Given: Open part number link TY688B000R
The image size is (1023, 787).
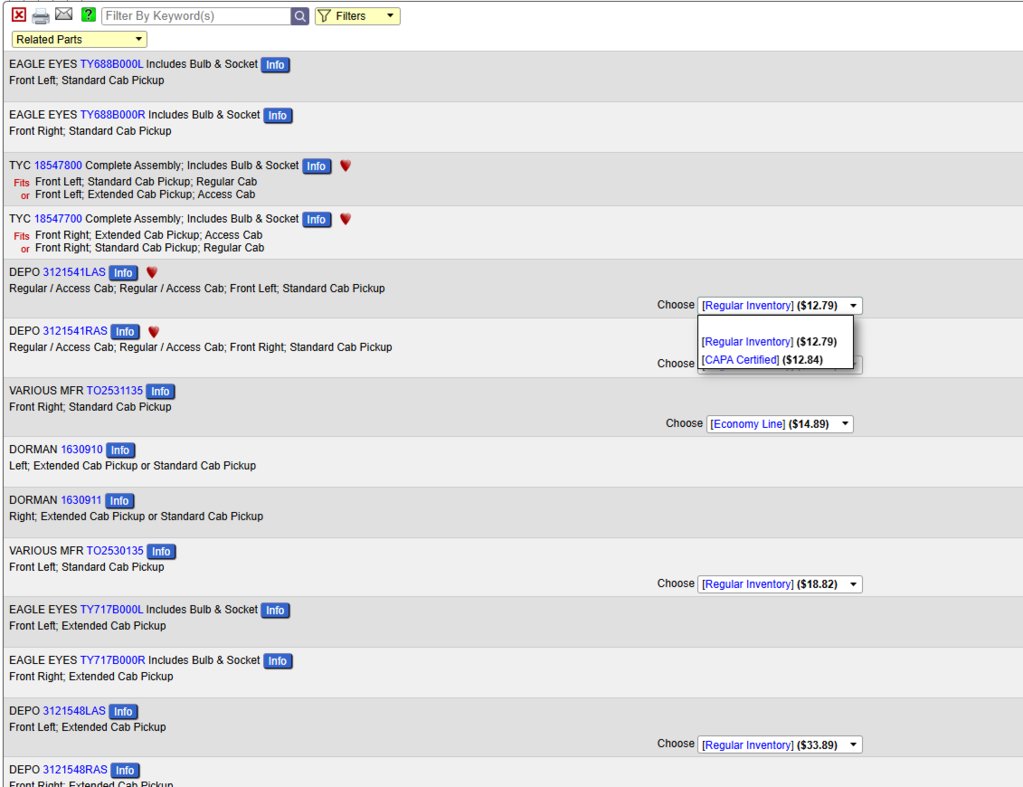Looking at the screenshot, I should pos(112,114).
